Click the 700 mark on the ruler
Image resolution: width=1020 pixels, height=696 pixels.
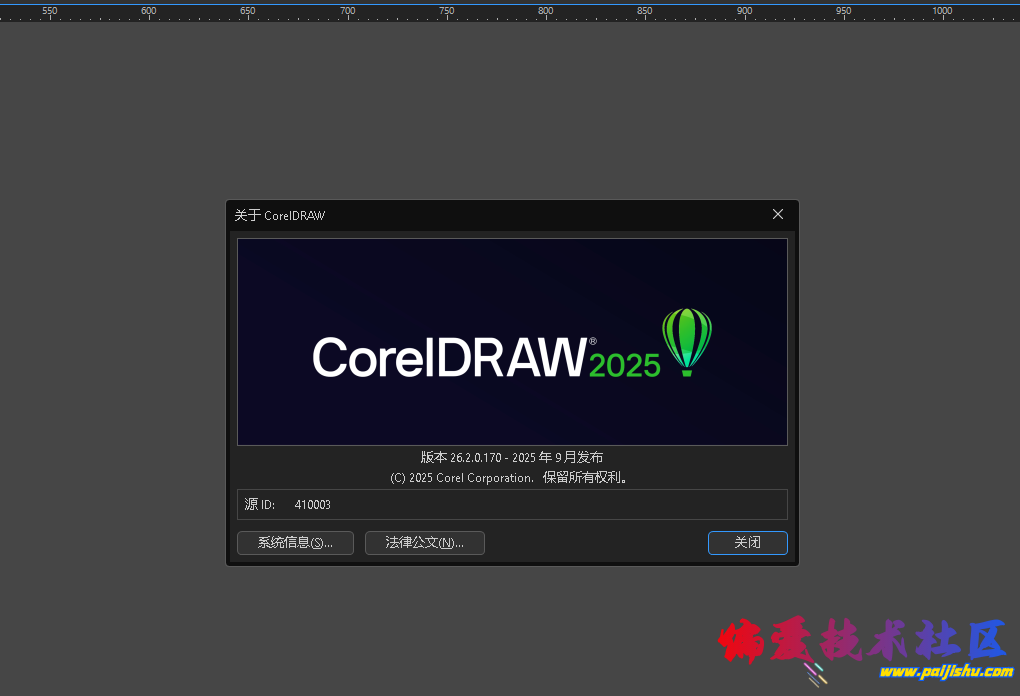[x=347, y=11]
